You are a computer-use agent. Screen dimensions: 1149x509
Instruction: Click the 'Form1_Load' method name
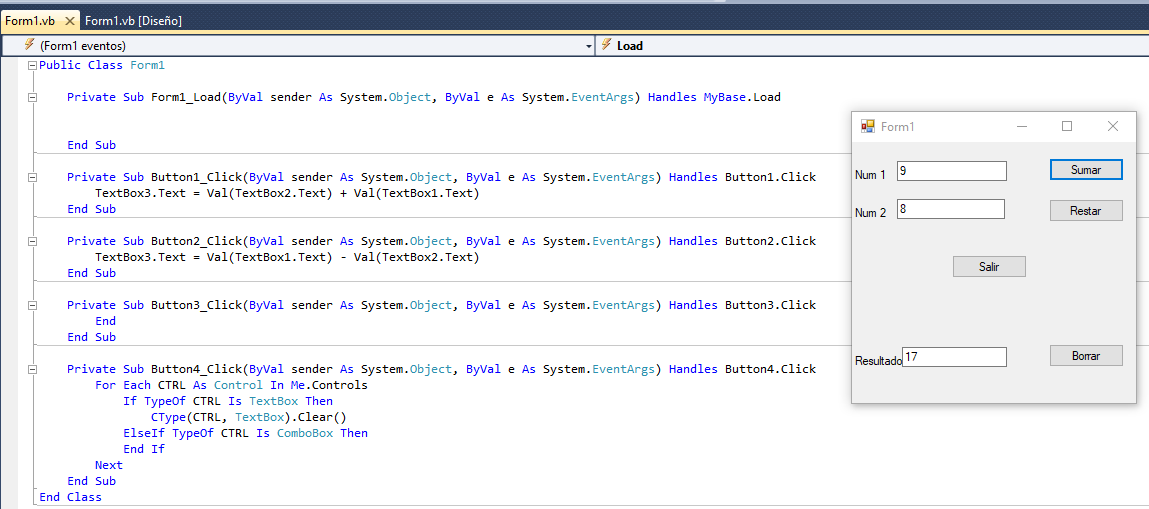pos(185,97)
